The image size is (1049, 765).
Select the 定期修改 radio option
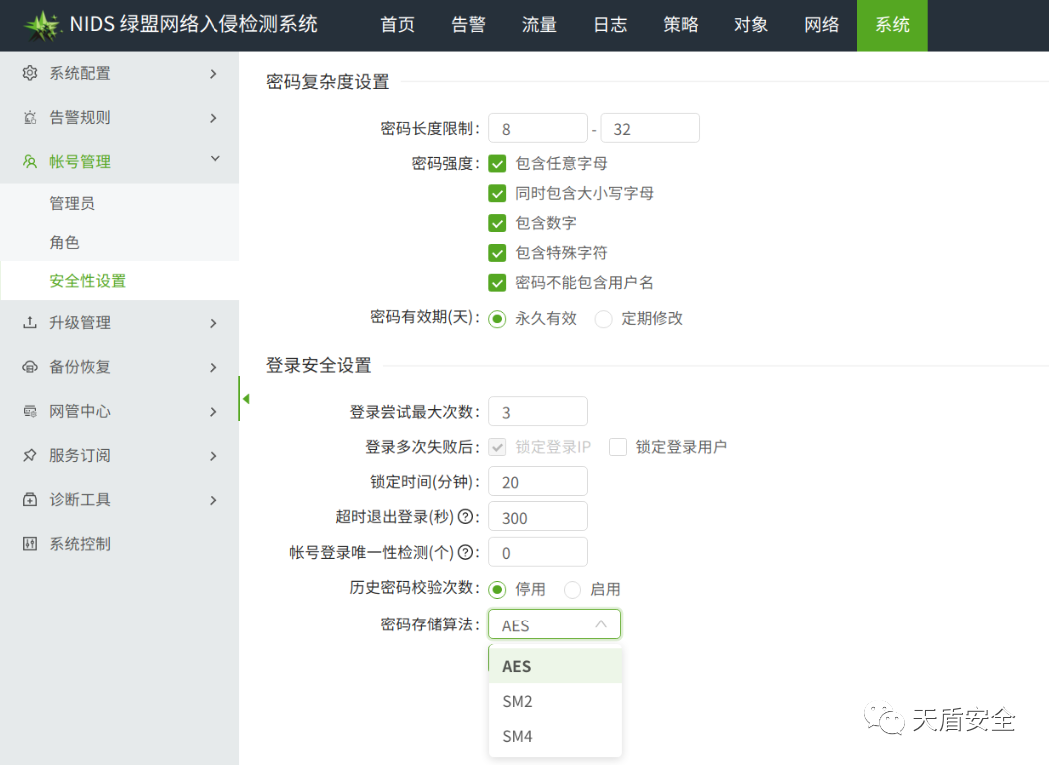pos(603,319)
